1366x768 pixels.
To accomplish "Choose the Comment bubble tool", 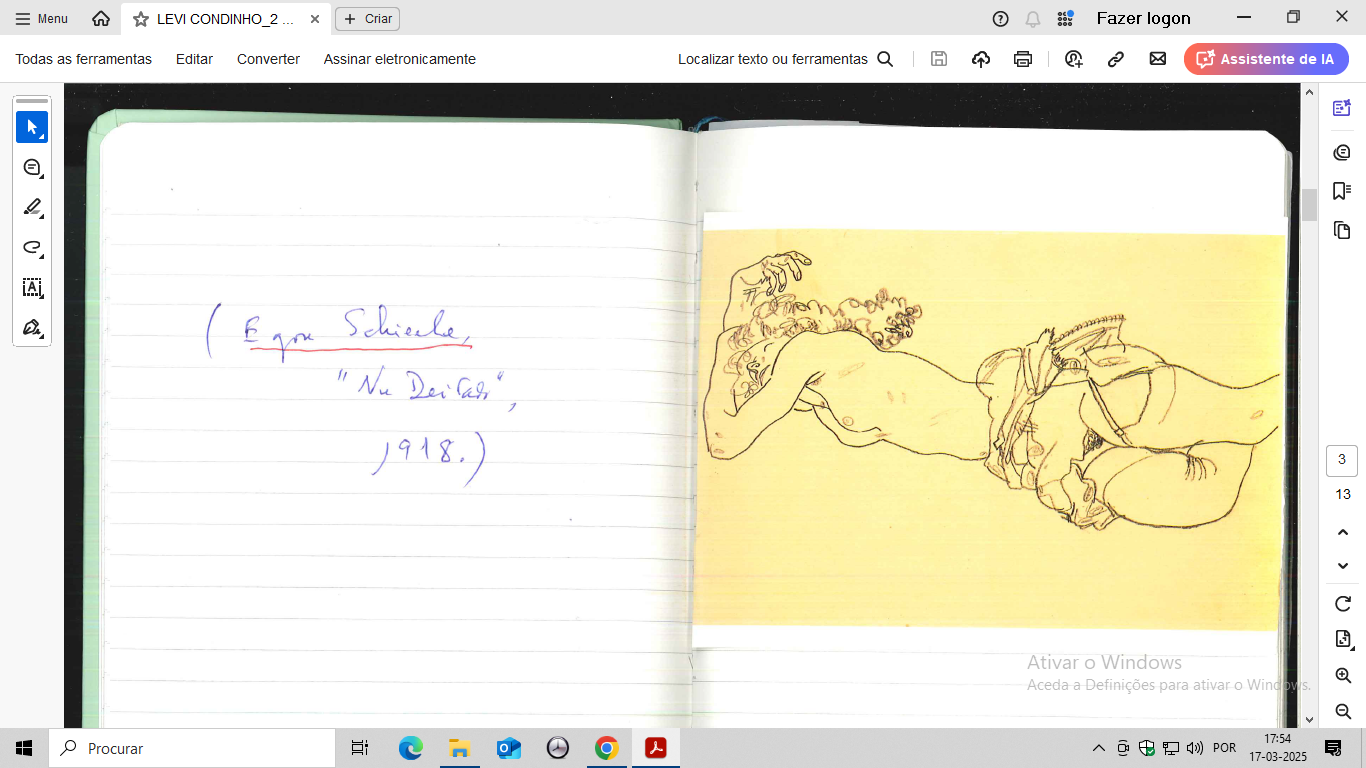I will (x=32, y=167).
